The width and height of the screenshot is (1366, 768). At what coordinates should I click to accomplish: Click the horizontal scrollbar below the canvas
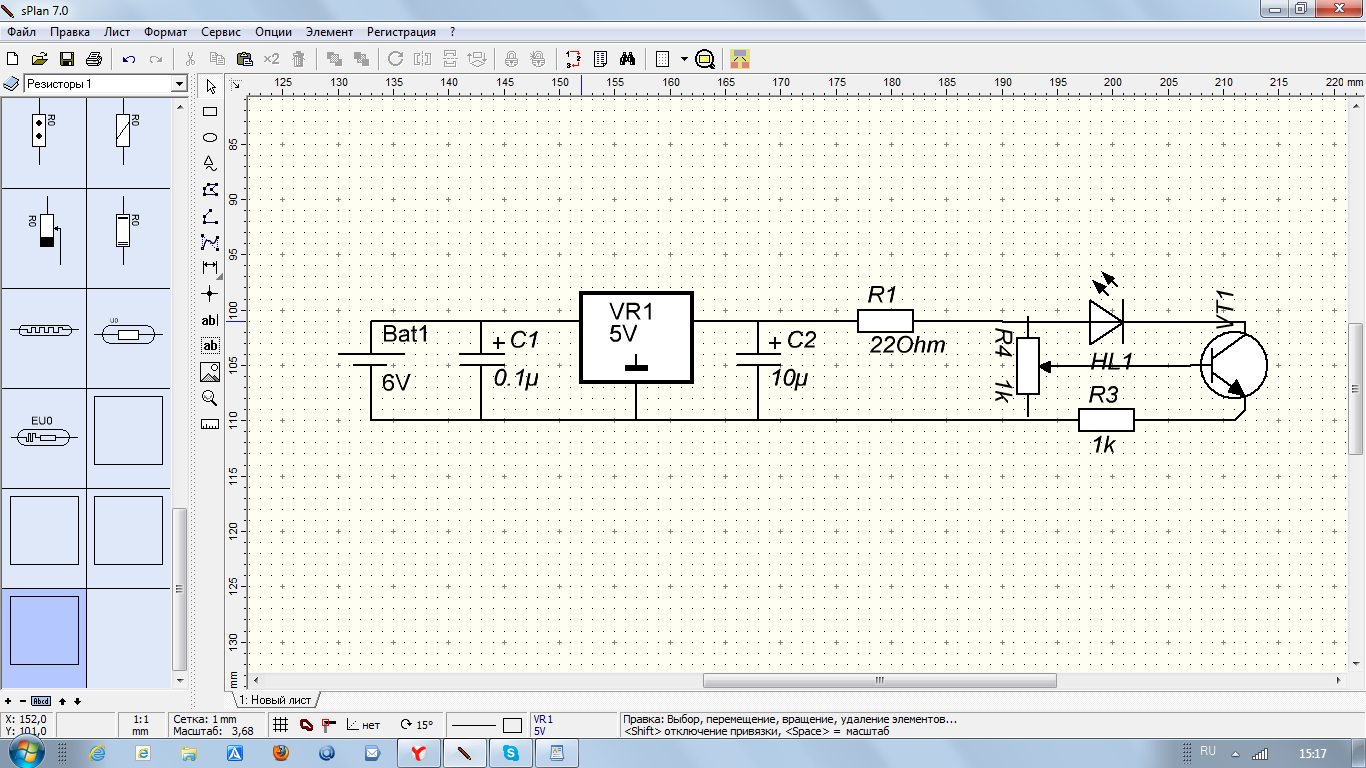pyautogui.click(x=879, y=680)
